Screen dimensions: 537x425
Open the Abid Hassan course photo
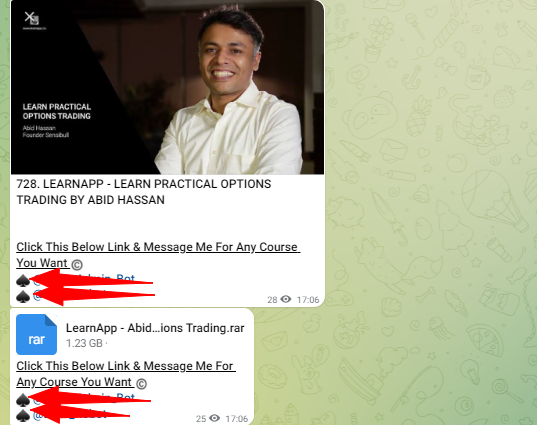click(x=167, y=87)
